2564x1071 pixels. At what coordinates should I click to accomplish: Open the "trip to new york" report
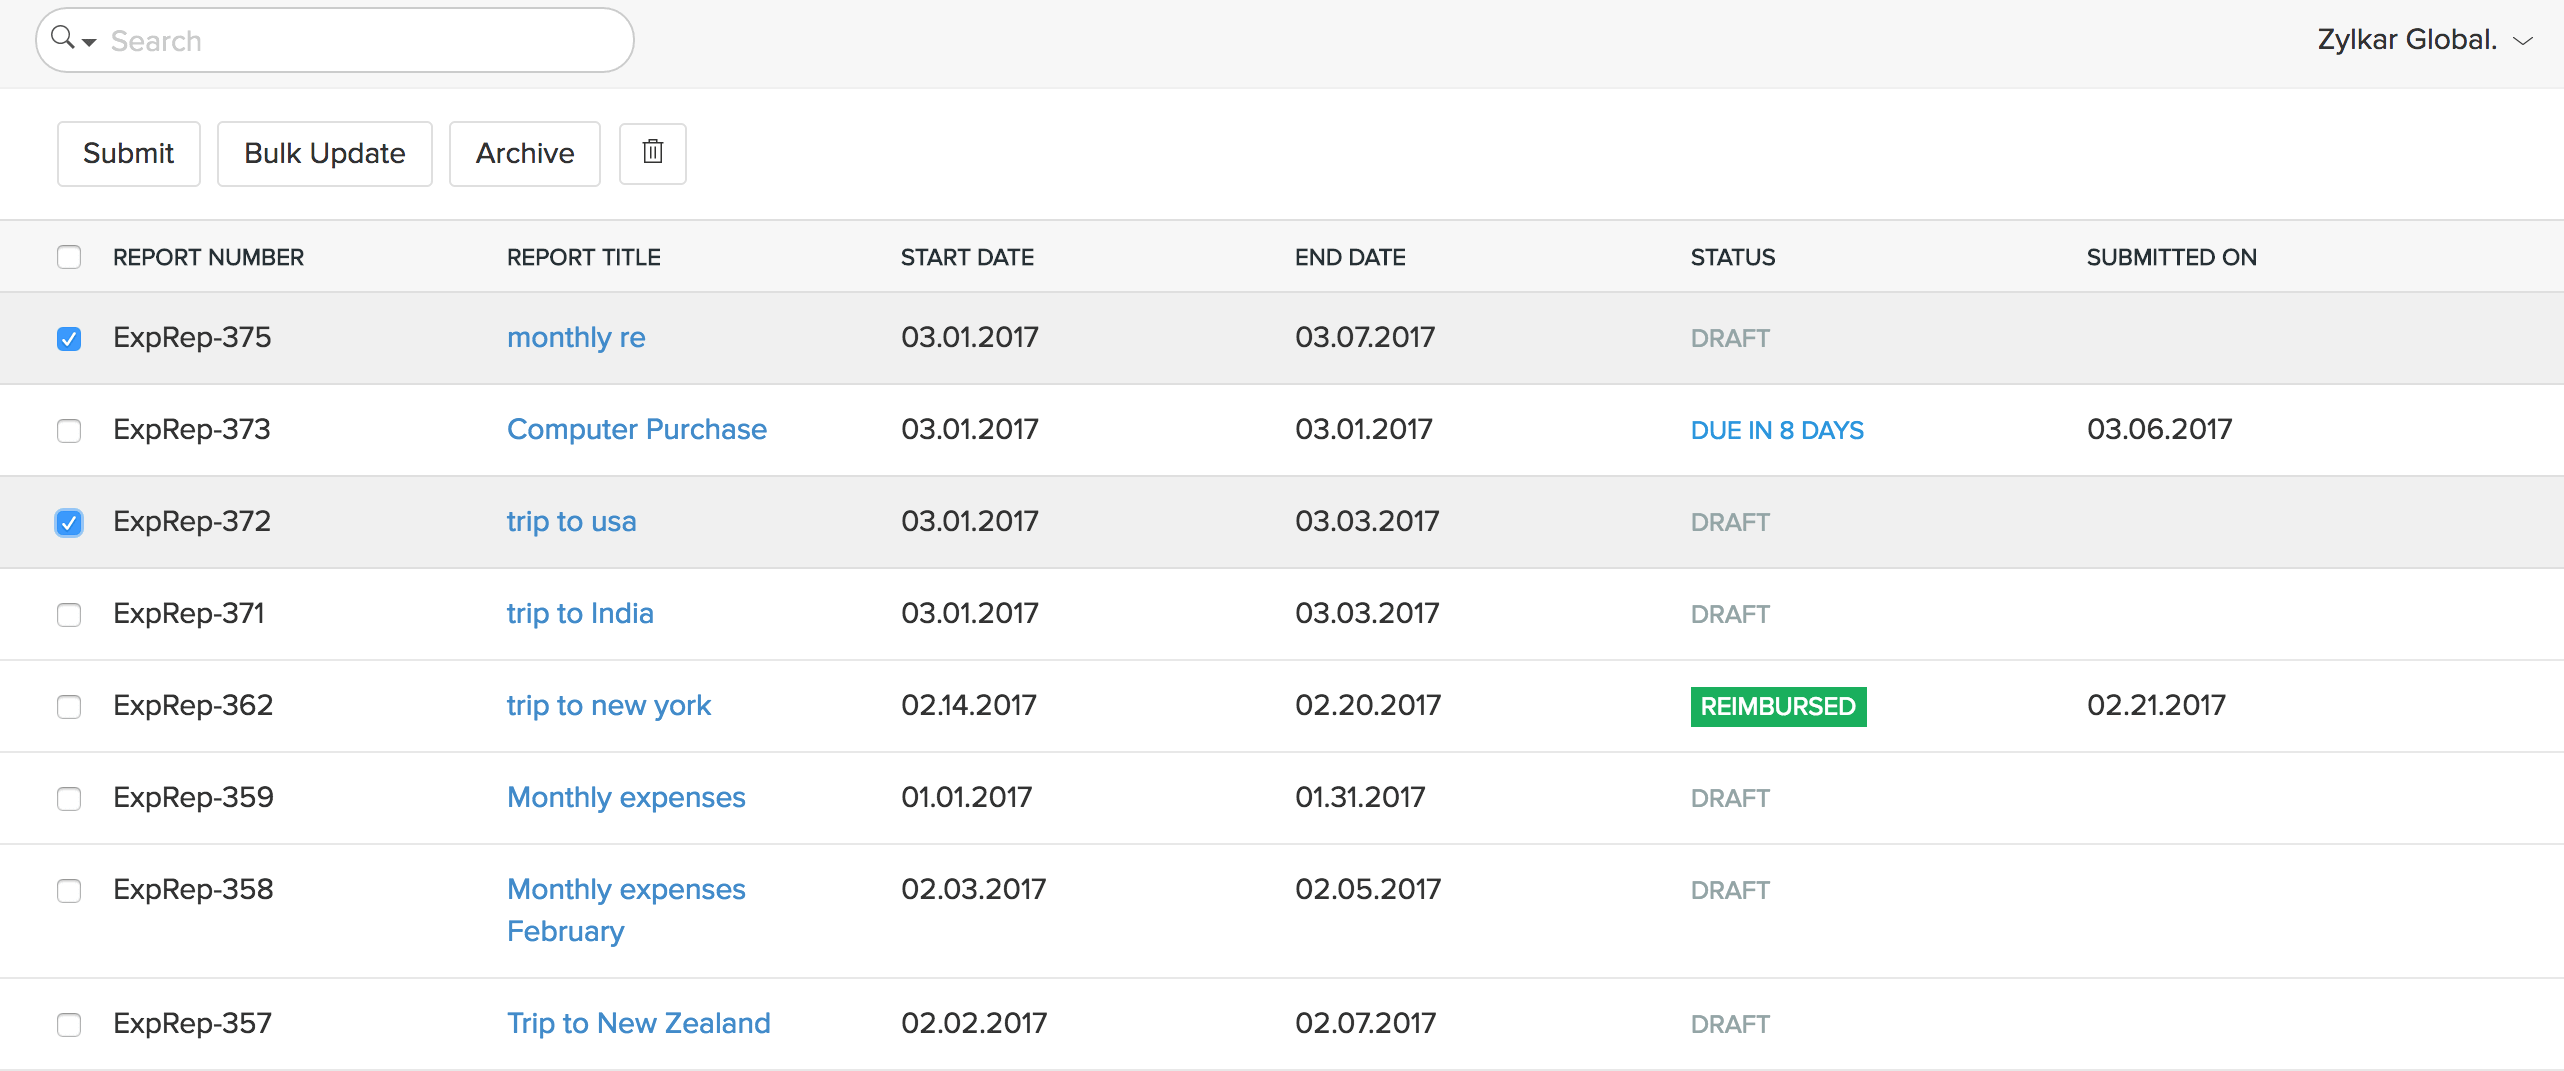click(x=608, y=705)
